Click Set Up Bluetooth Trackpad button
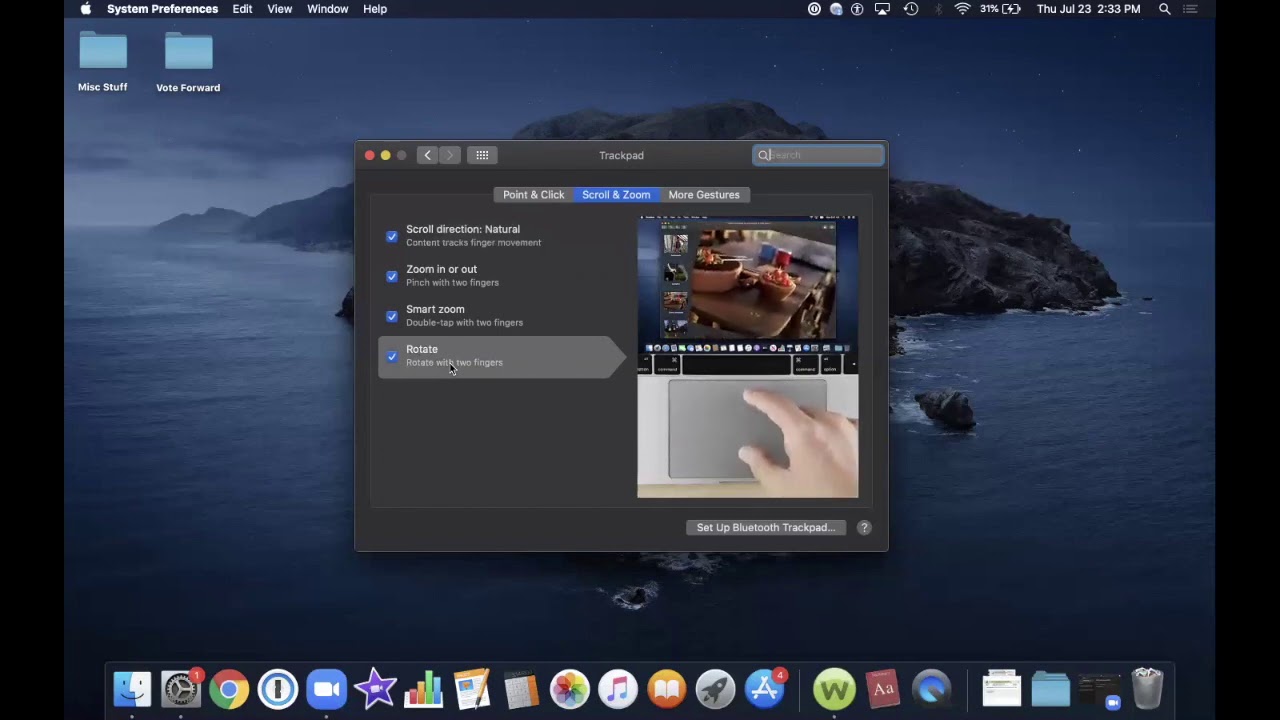1280x720 pixels. [x=766, y=527]
